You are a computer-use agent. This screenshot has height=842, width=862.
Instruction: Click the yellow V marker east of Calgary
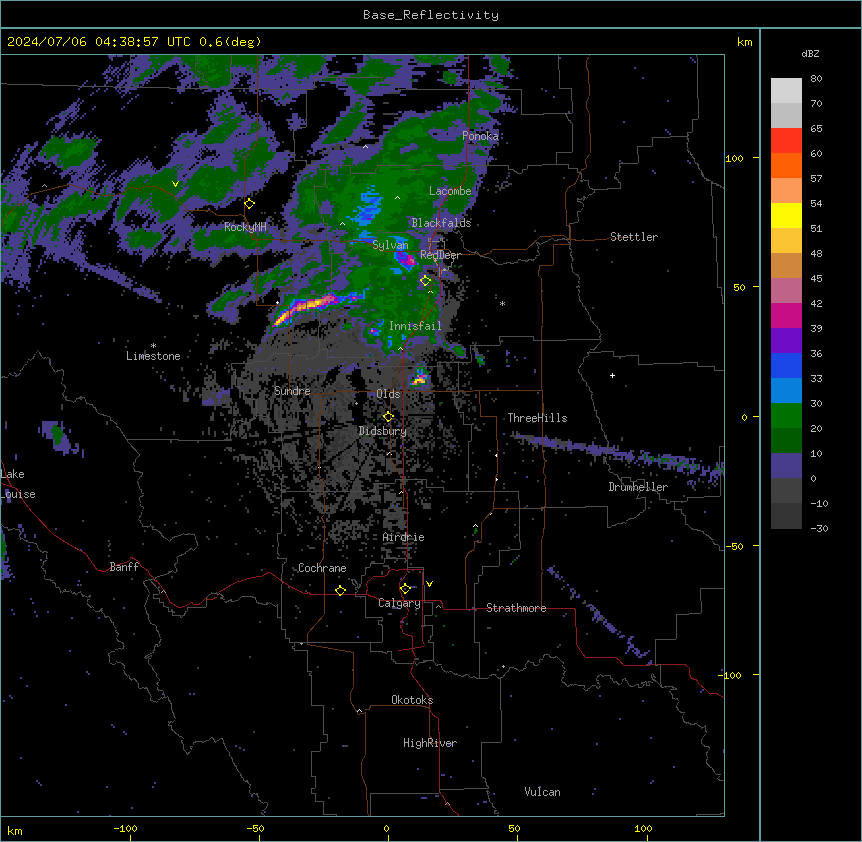pos(429,584)
